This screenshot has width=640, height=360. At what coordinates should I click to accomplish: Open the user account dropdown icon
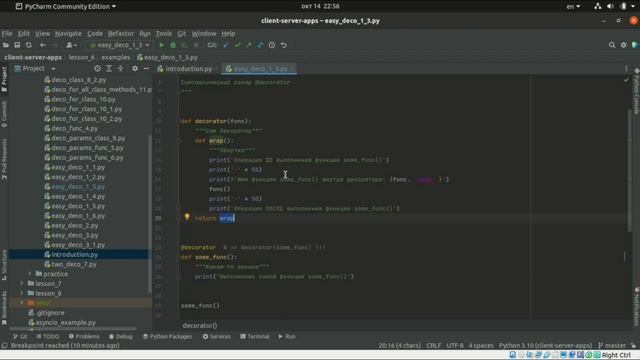tap(71, 45)
